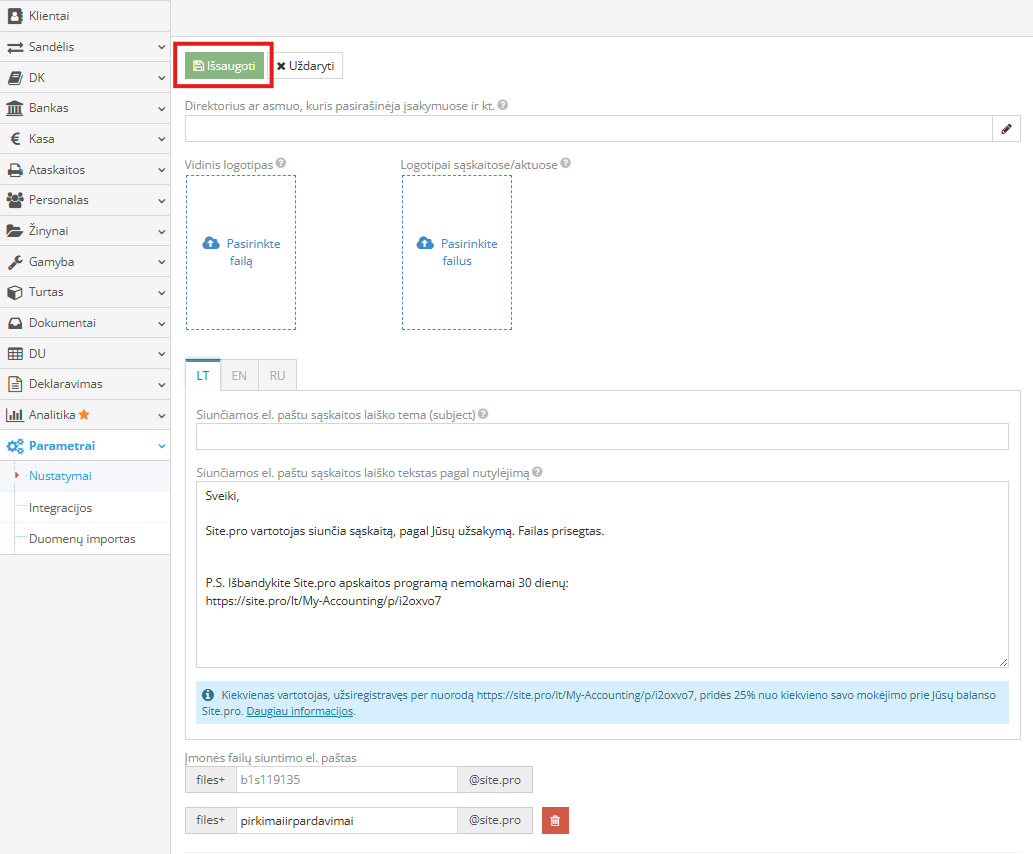The height and width of the screenshot is (854, 1033).
Task: Click the pencil edit icon beside director field
Action: [1006, 129]
